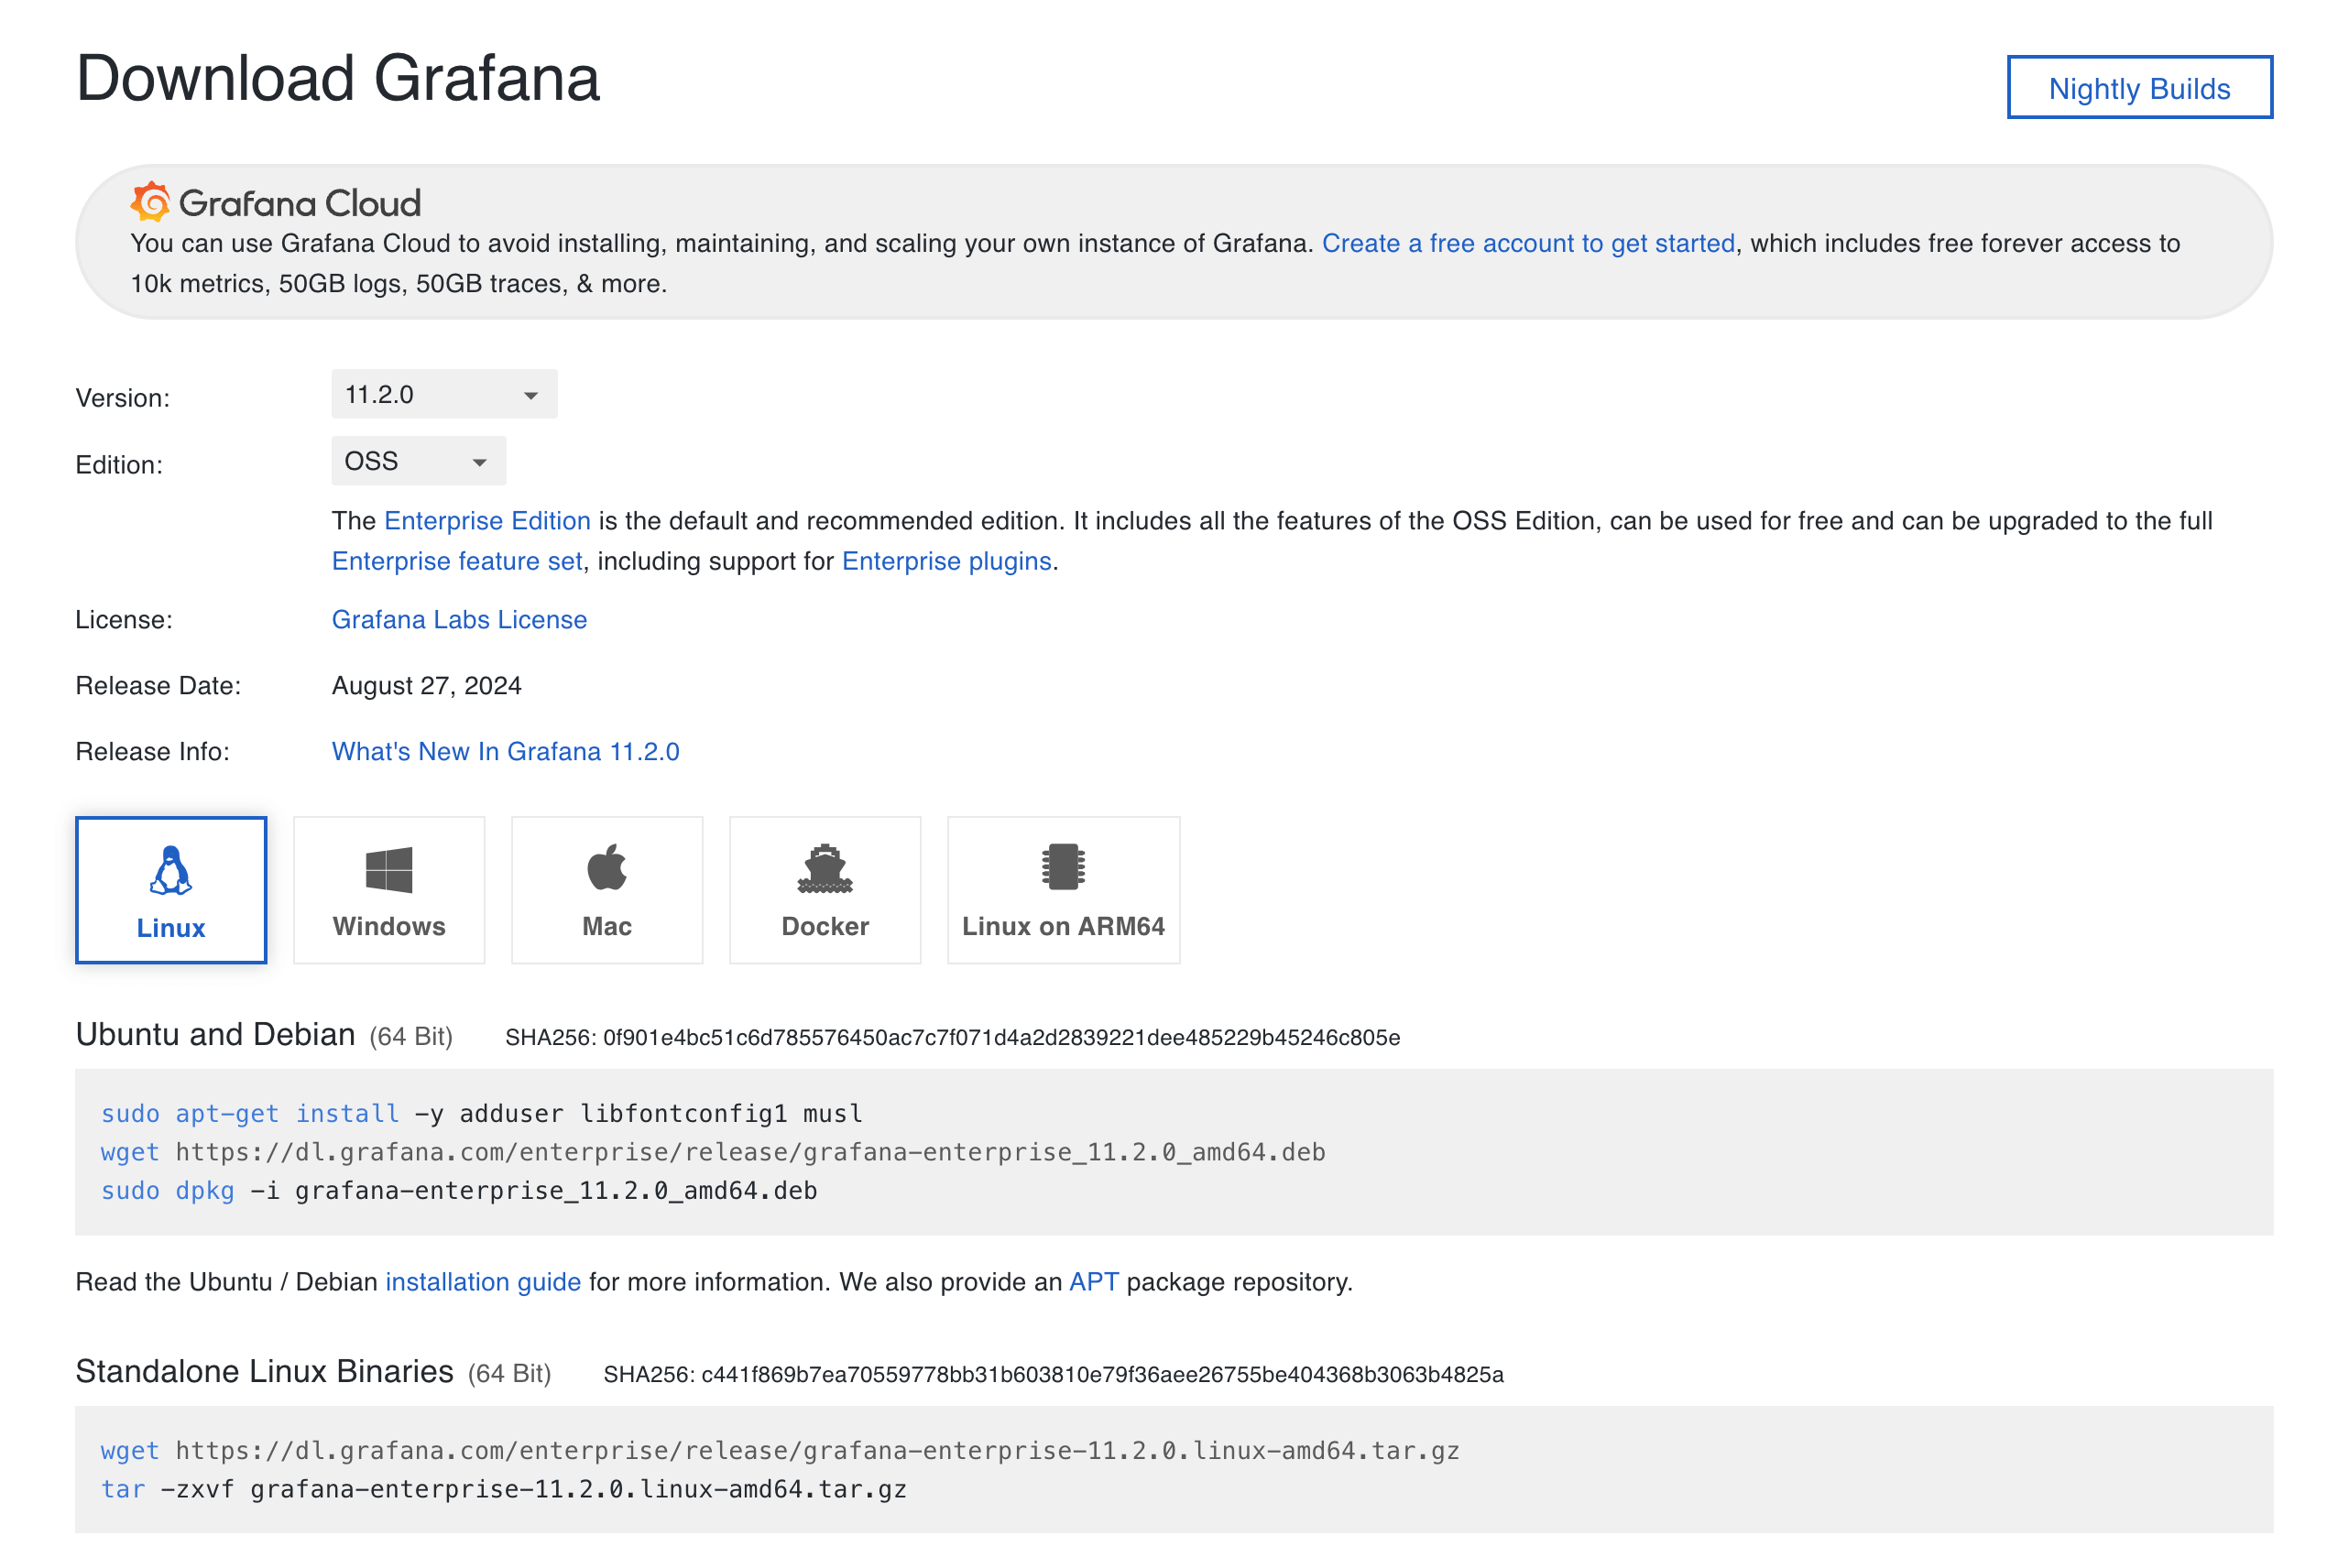This screenshot has height=1568, width=2338.
Task: Select the Windows logo icon
Action: coord(389,869)
